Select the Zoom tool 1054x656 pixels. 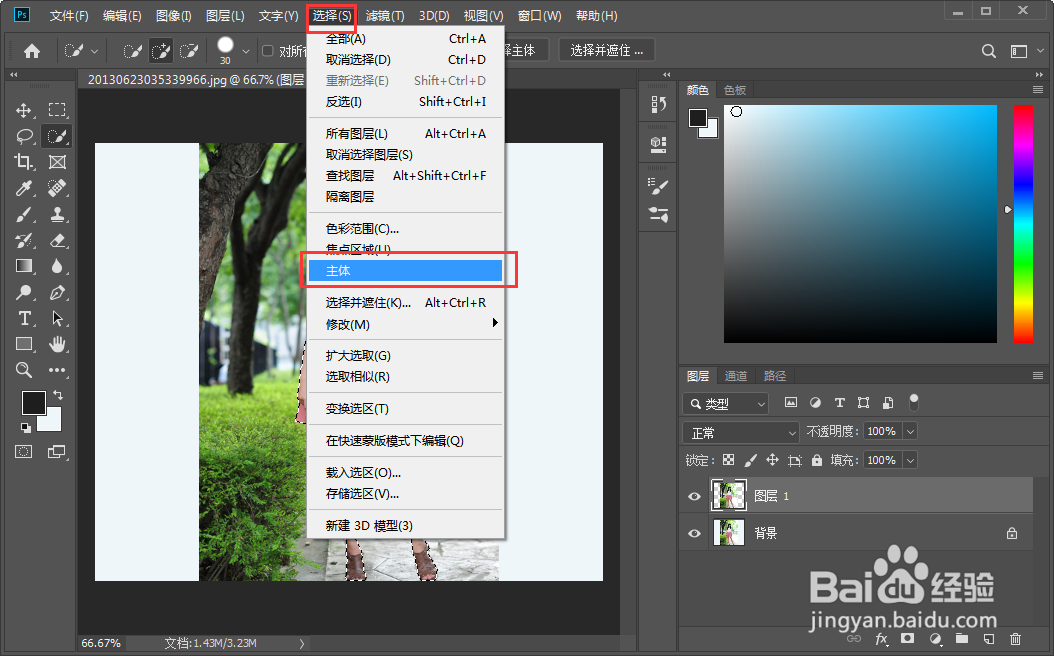tap(25, 370)
